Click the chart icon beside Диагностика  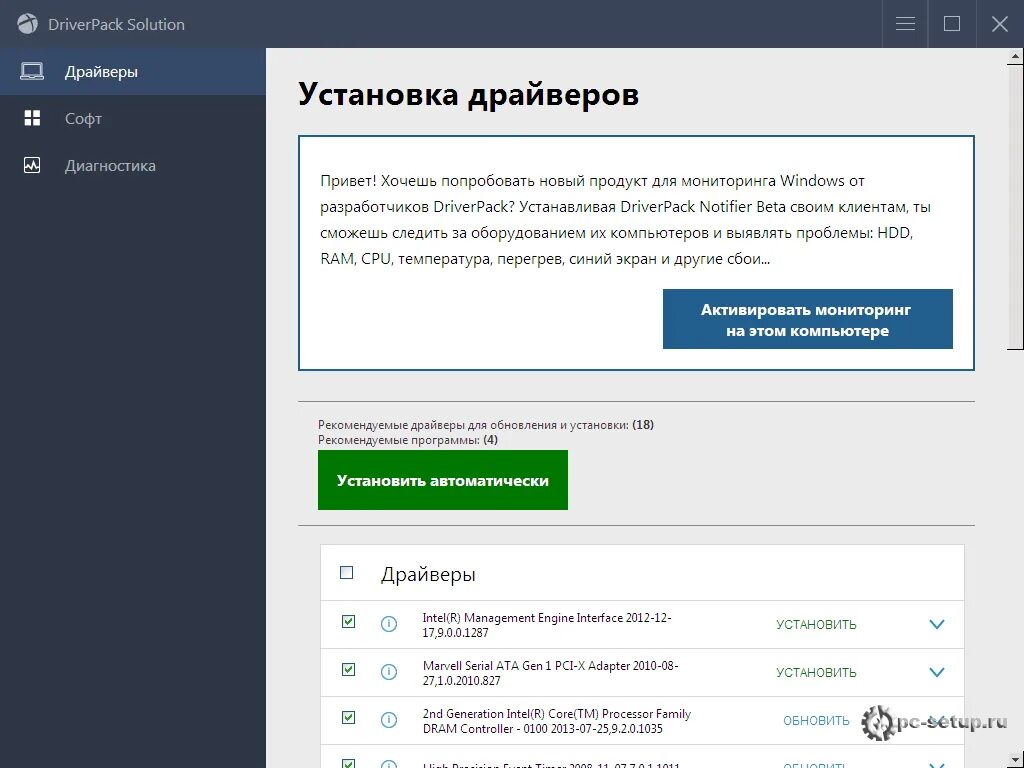(x=32, y=165)
